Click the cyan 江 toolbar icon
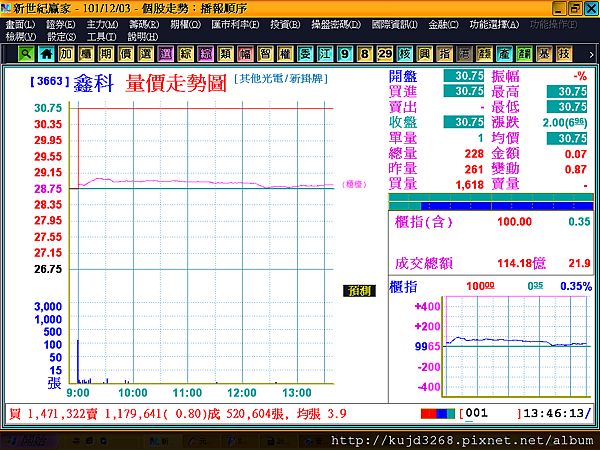Screen dimensions: 600x450 [325, 54]
